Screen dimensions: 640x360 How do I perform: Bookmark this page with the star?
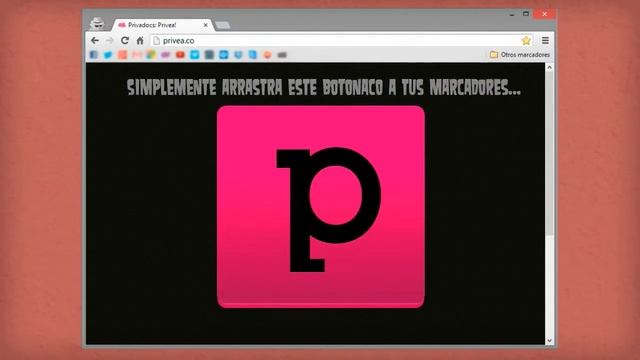[x=526, y=40]
